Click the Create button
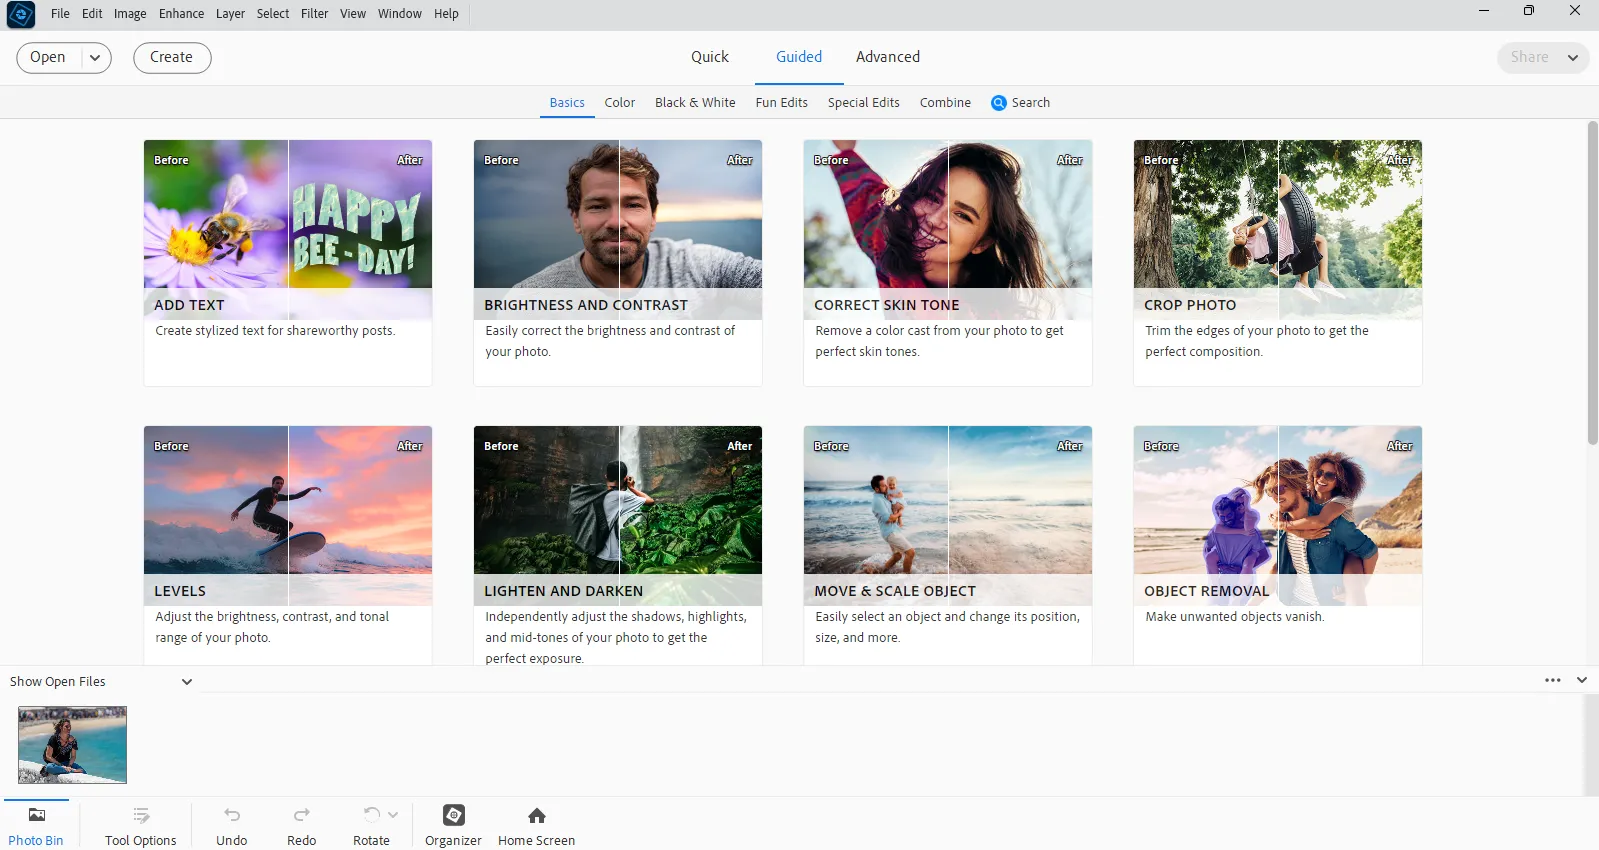The image size is (1599, 850). coord(172,58)
